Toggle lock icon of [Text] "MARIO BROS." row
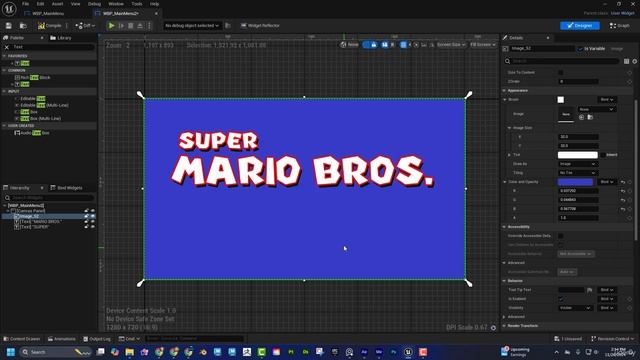 87,222
